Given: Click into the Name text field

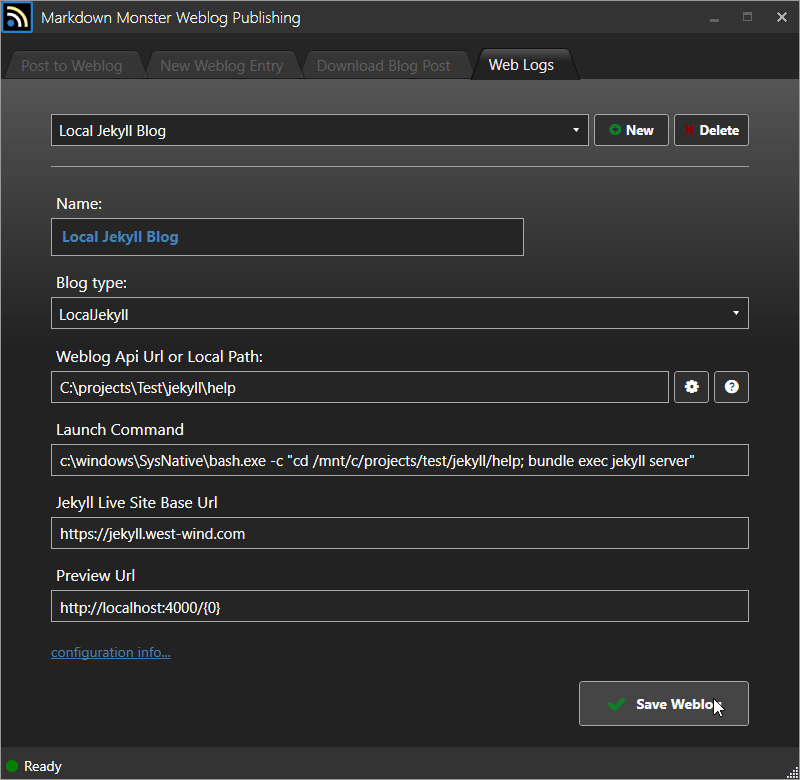Looking at the screenshot, I should click(287, 237).
